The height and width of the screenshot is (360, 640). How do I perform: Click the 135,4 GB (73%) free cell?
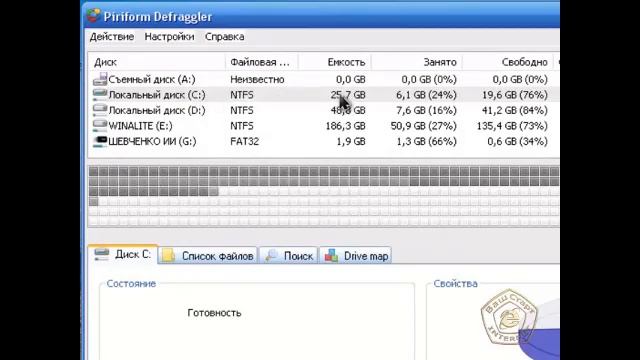[512, 126]
